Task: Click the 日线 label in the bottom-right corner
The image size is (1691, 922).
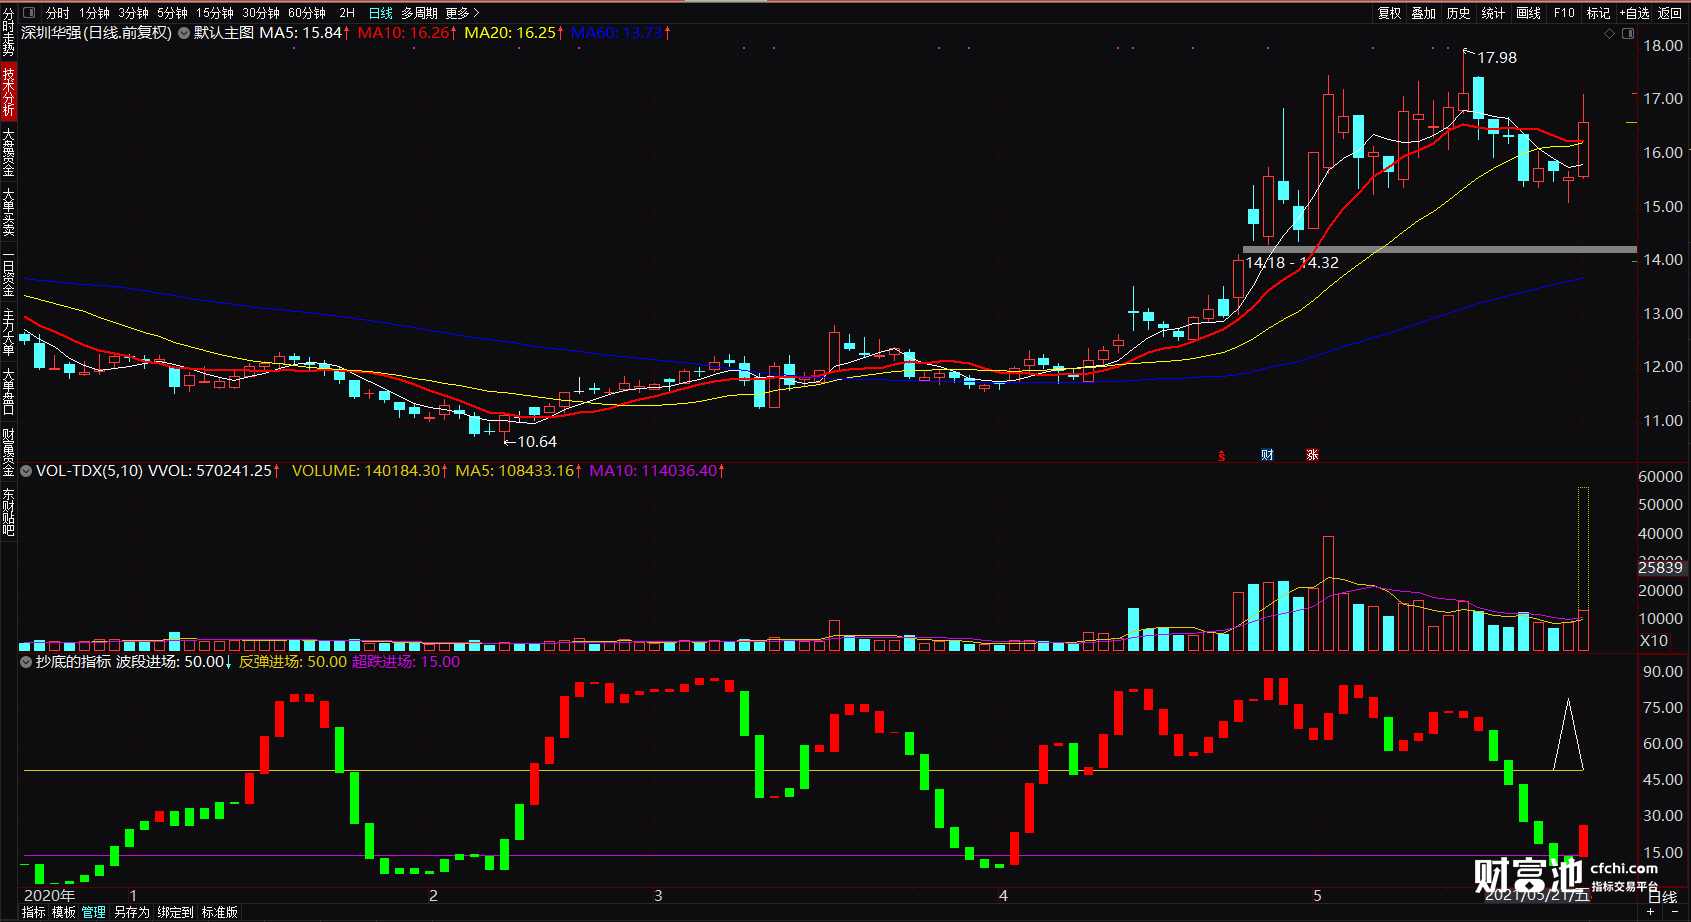Action: (x=1662, y=897)
